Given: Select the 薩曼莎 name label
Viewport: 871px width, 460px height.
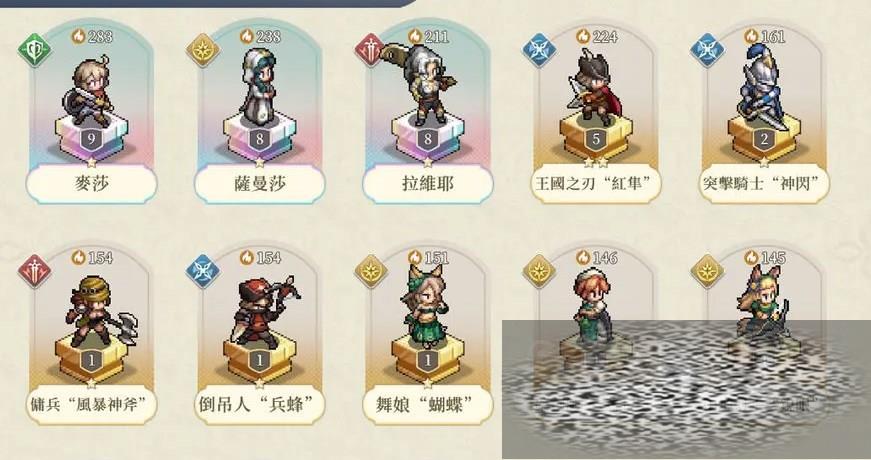Looking at the screenshot, I should pyautogui.click(x=259, y=183).
